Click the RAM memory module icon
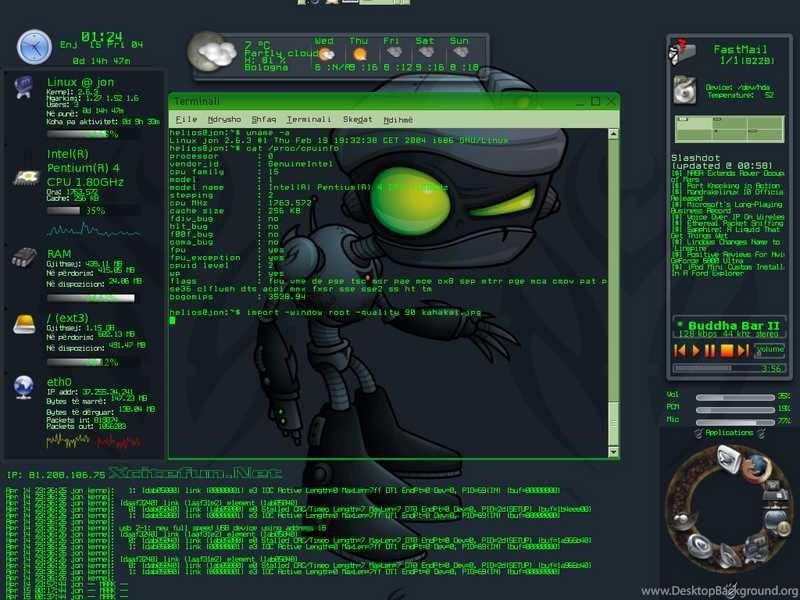This screenshot has height=600, width=800. pos(24,257)
